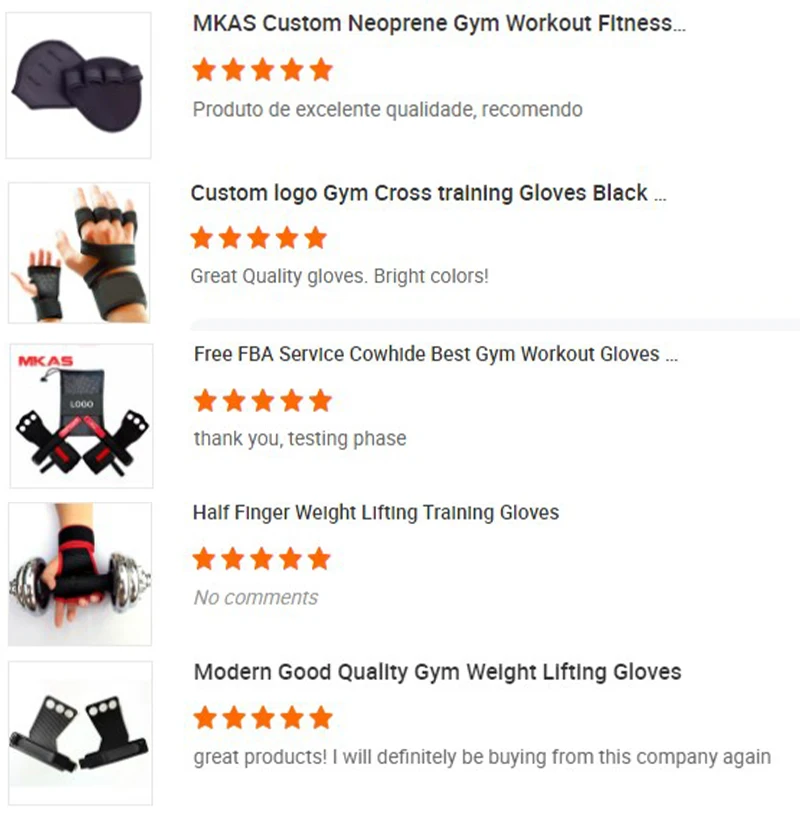Click the star rating under Cross training Gloves
The image size is (800, 826).
coord(259,238)
